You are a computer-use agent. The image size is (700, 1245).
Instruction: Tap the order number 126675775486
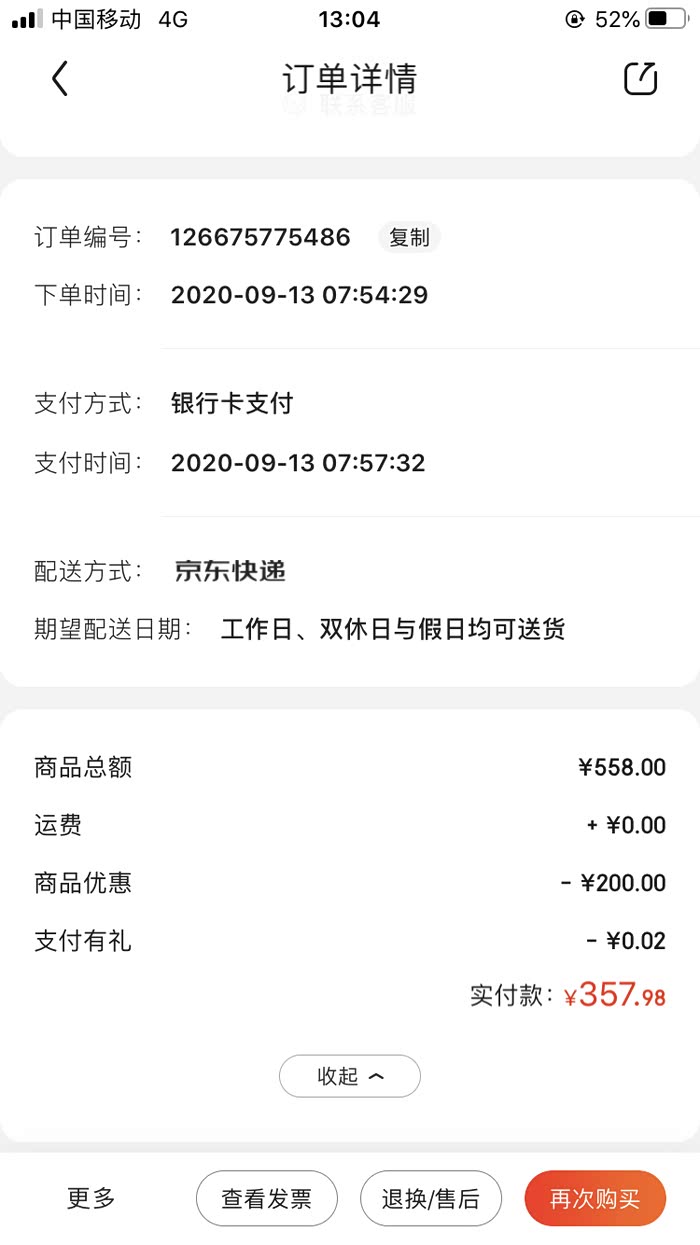tap(260, 237)
